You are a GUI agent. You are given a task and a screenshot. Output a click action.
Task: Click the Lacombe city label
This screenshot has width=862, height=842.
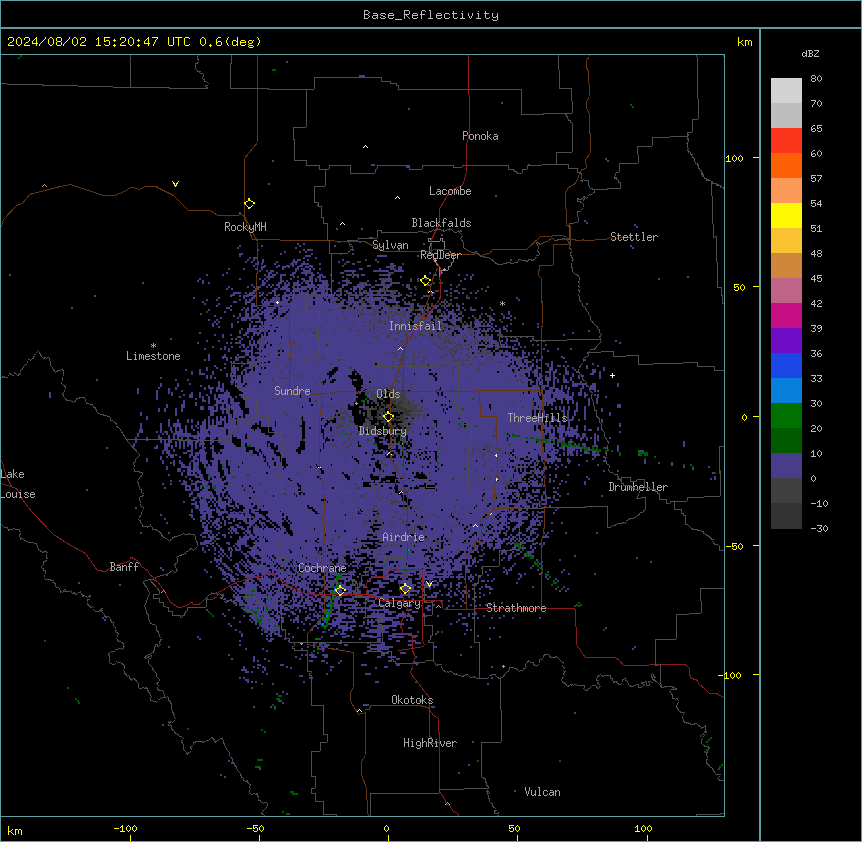click(x=450, y=191)
